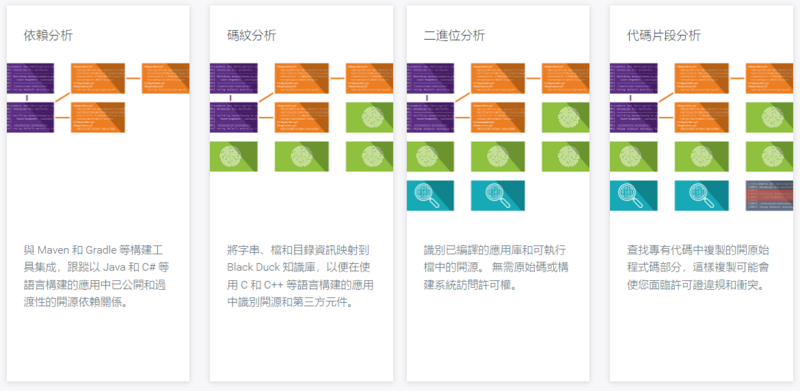Open the 代碼片段分析 card title
800x391 pixels.
coord(663,36)
